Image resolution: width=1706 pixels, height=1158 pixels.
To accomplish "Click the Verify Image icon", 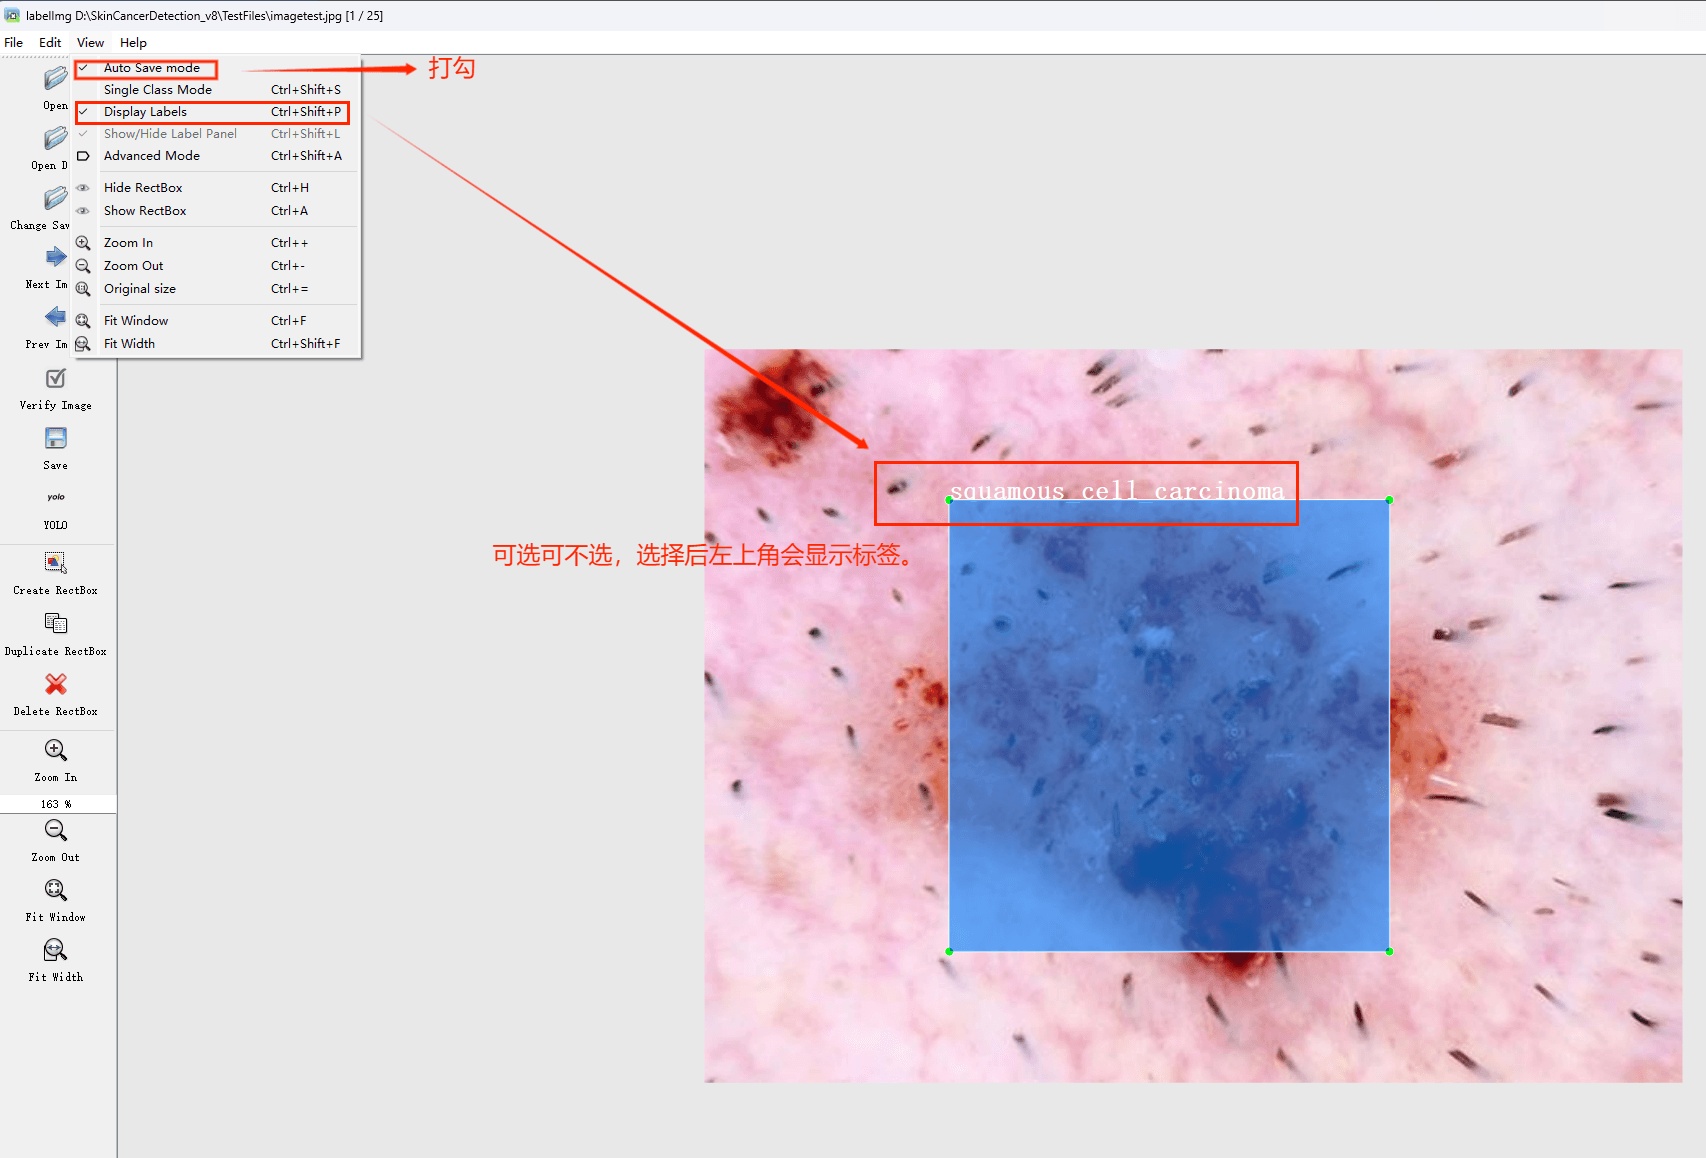I will coord(56,378).
